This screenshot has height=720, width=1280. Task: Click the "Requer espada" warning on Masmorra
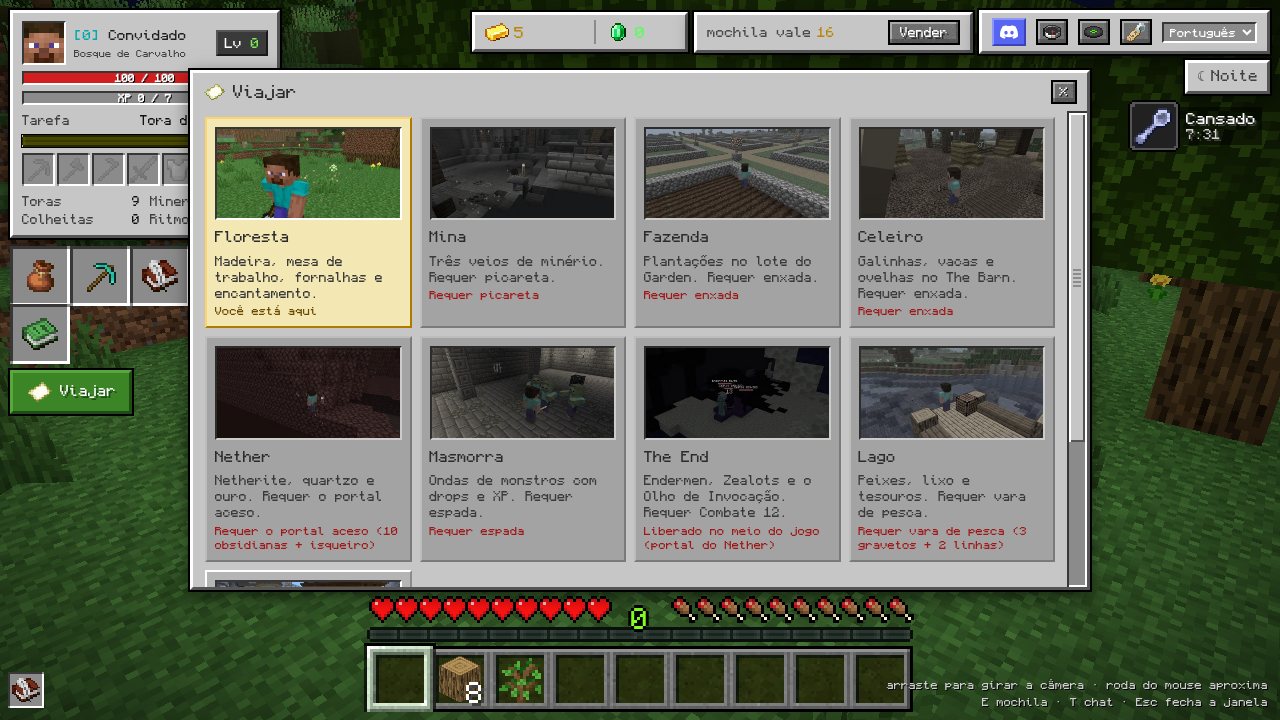476,531
